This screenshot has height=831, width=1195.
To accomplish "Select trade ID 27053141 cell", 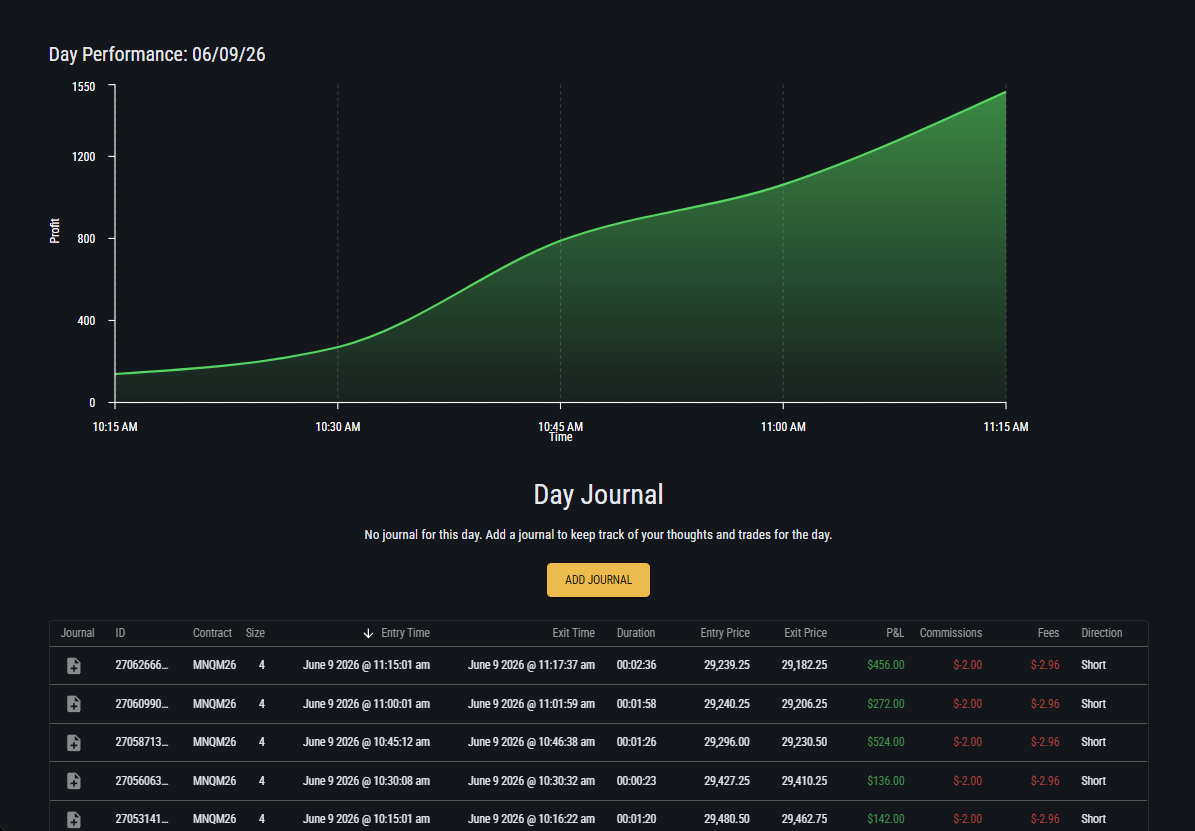I will [x=142, y=819].
